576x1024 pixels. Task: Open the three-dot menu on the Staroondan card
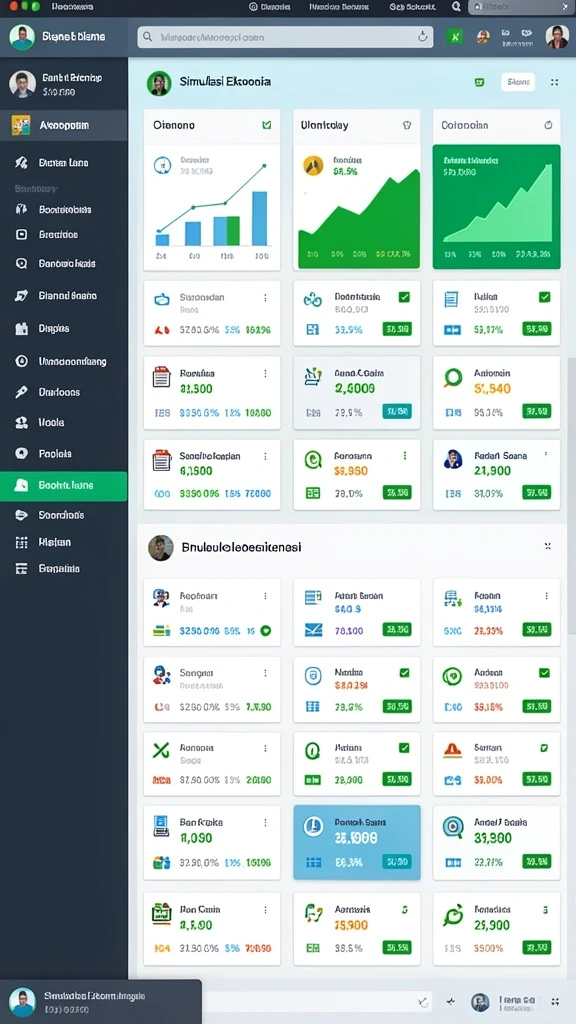tap(265, 298)
